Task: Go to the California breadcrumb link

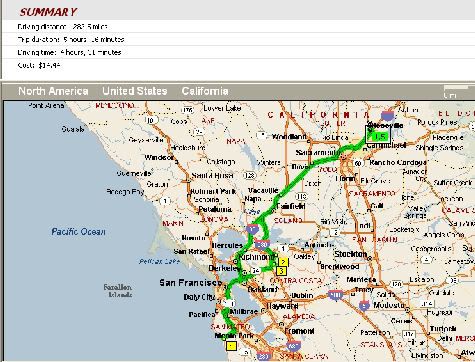Action: click(205, 91)
